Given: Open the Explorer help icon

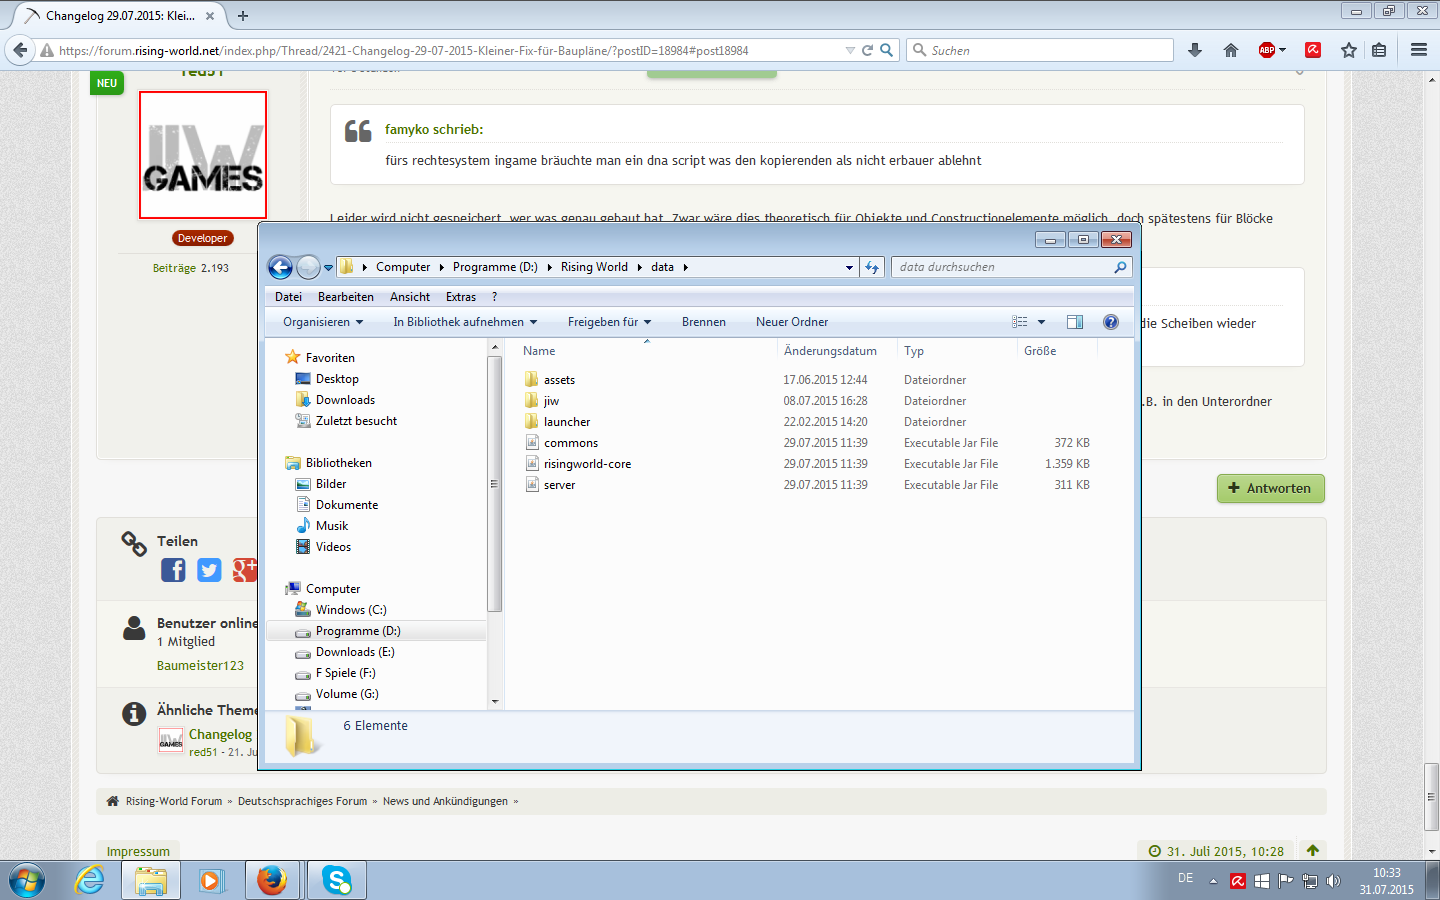Looking at the screenshot, I should click(1110, 322).
